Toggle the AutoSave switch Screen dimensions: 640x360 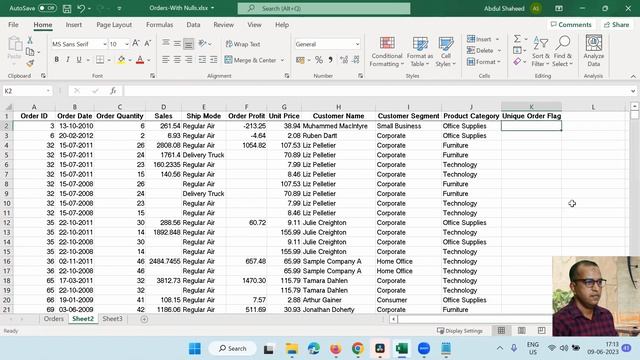tap(47, 8)
